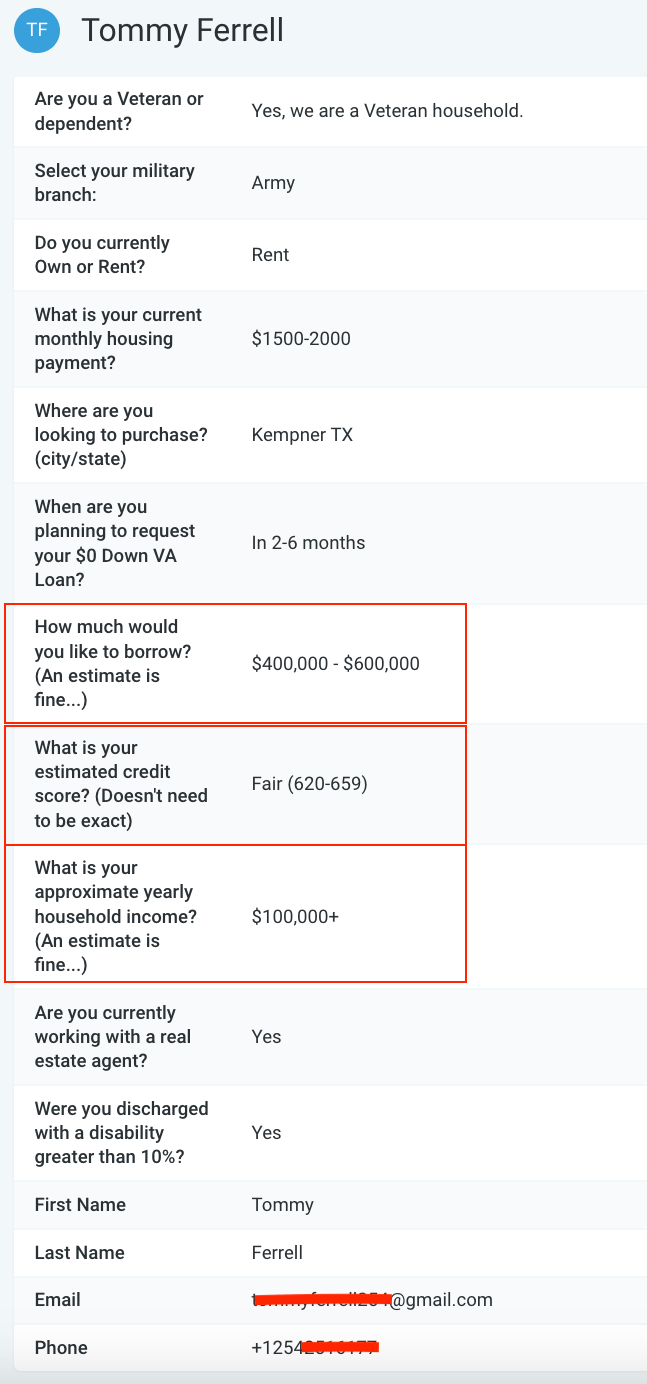The height and width of the screenshot is (1384, 647).
Task: Select the In 2-6 months answer
Action: click(308, 543)
